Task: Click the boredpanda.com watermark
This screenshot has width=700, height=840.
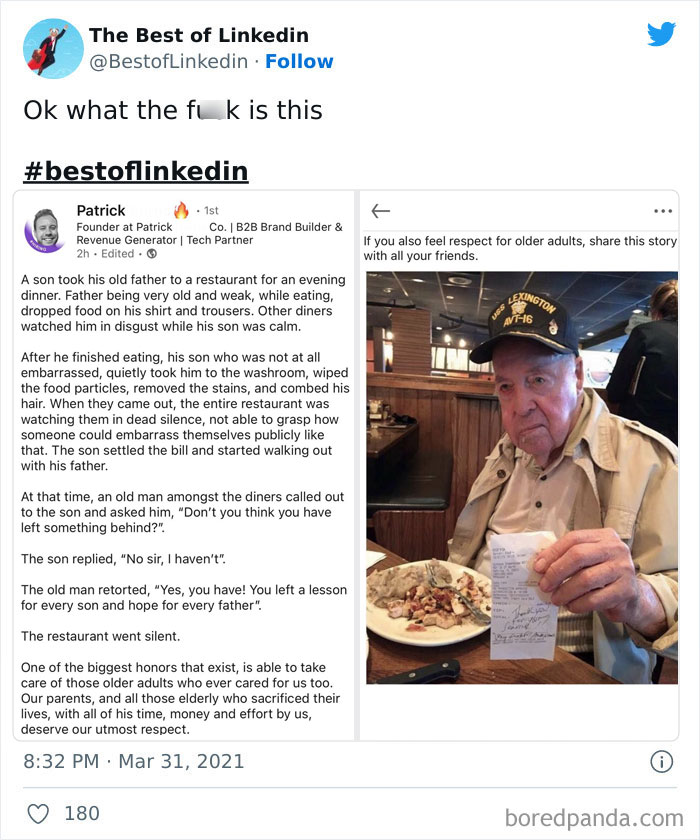Action: coord(593,818)
